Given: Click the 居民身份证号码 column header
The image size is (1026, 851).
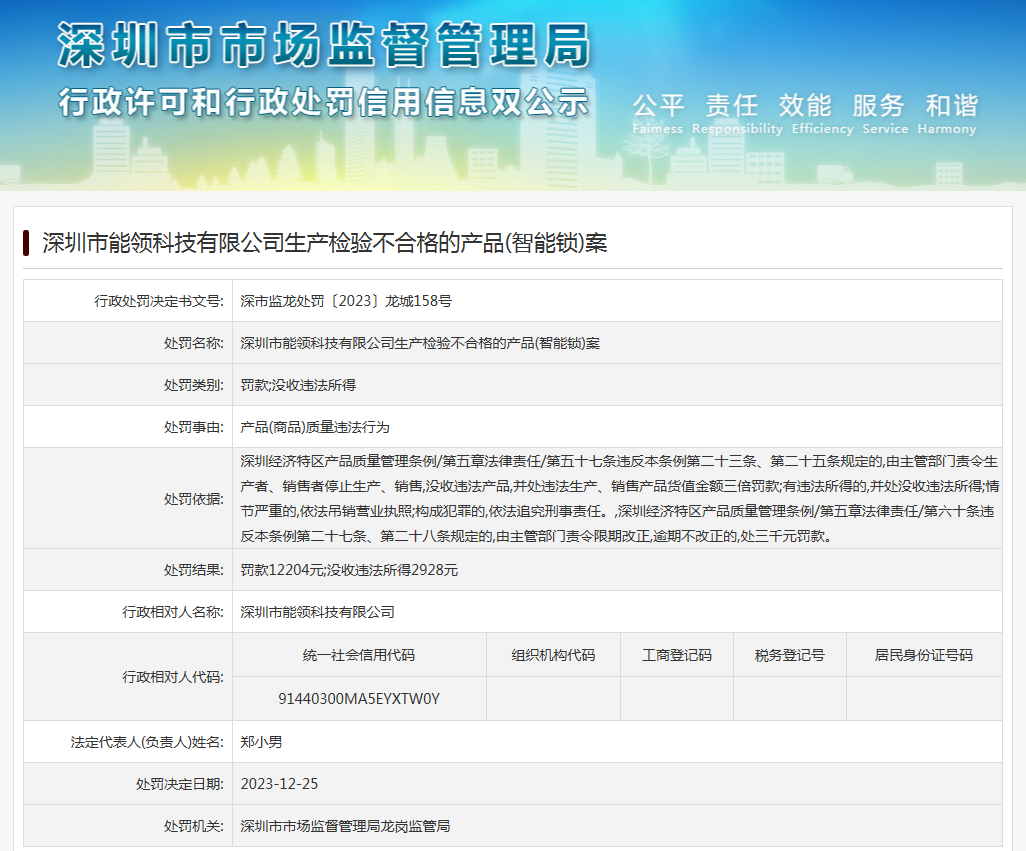Looking at the screenshot, I should pos(923,655).
